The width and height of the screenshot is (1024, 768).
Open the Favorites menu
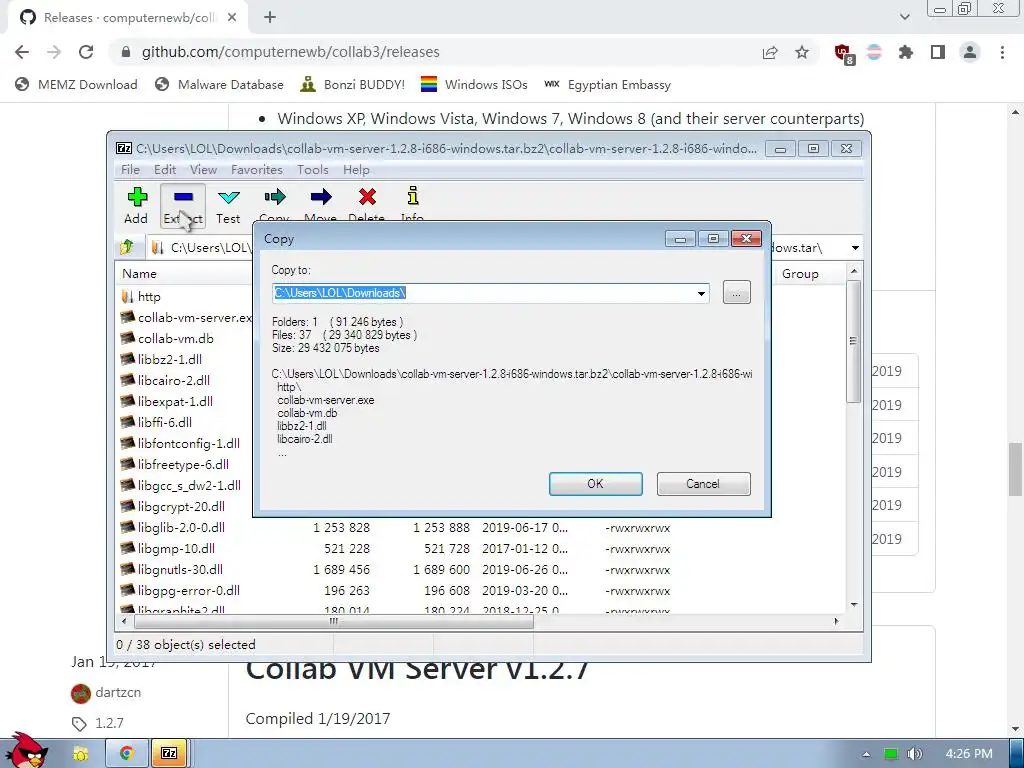point(257,170)
